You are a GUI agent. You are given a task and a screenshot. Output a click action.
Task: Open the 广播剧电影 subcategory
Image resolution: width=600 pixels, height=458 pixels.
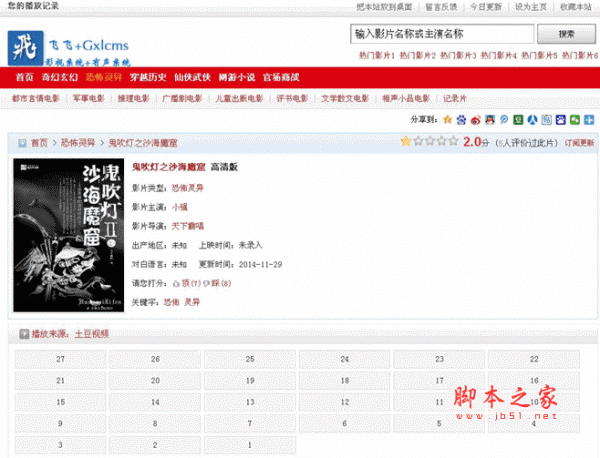pyautogui.click(x=182, y=98)
